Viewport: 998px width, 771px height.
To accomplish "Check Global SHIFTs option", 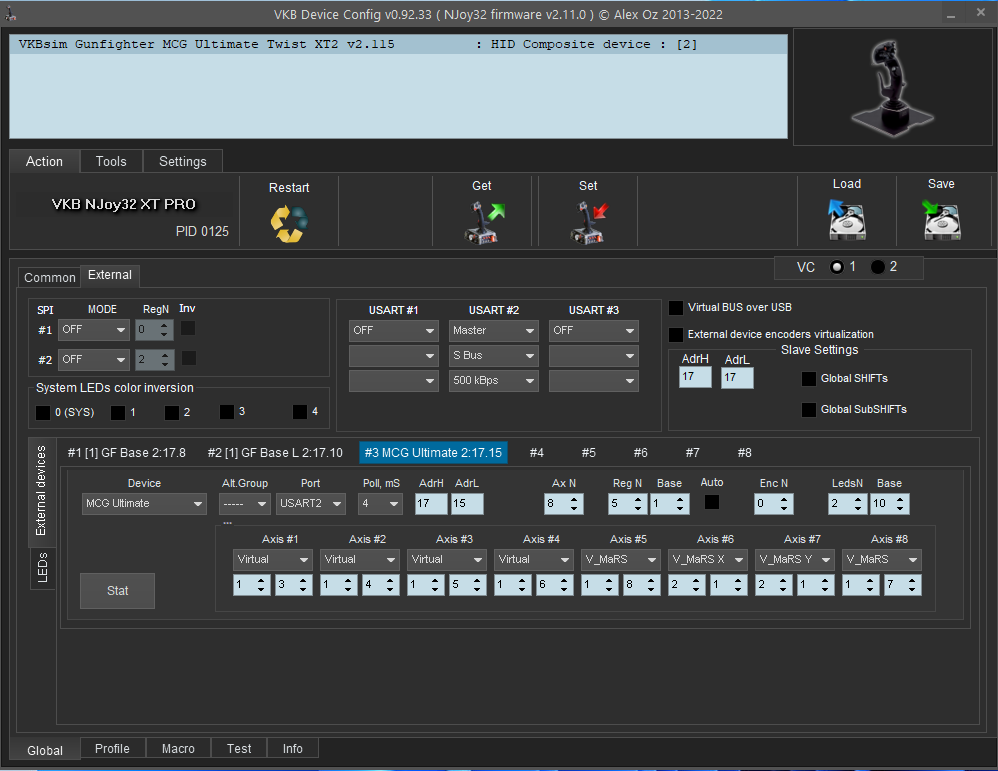I will [x=808, y=379].
